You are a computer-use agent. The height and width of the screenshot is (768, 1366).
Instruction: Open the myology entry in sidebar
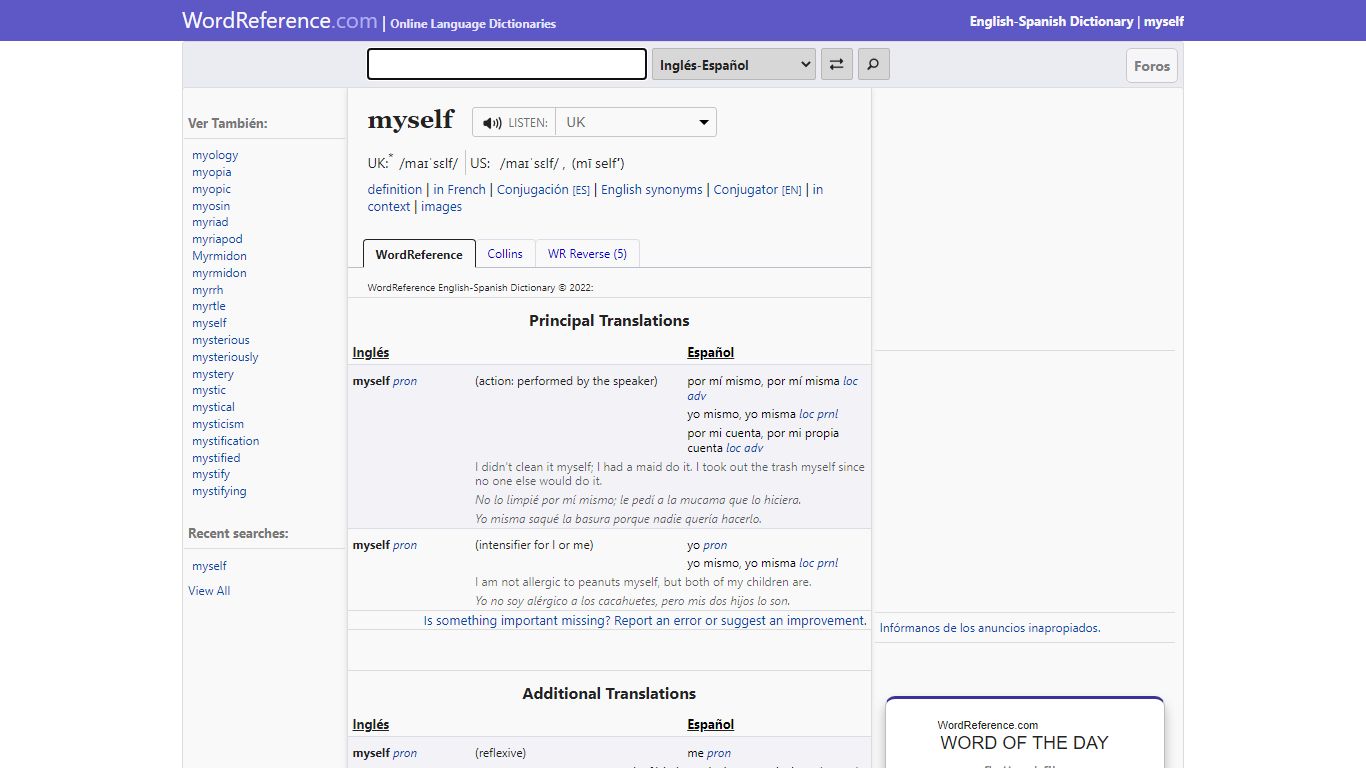pyautogui.click(x=215, y=155)
